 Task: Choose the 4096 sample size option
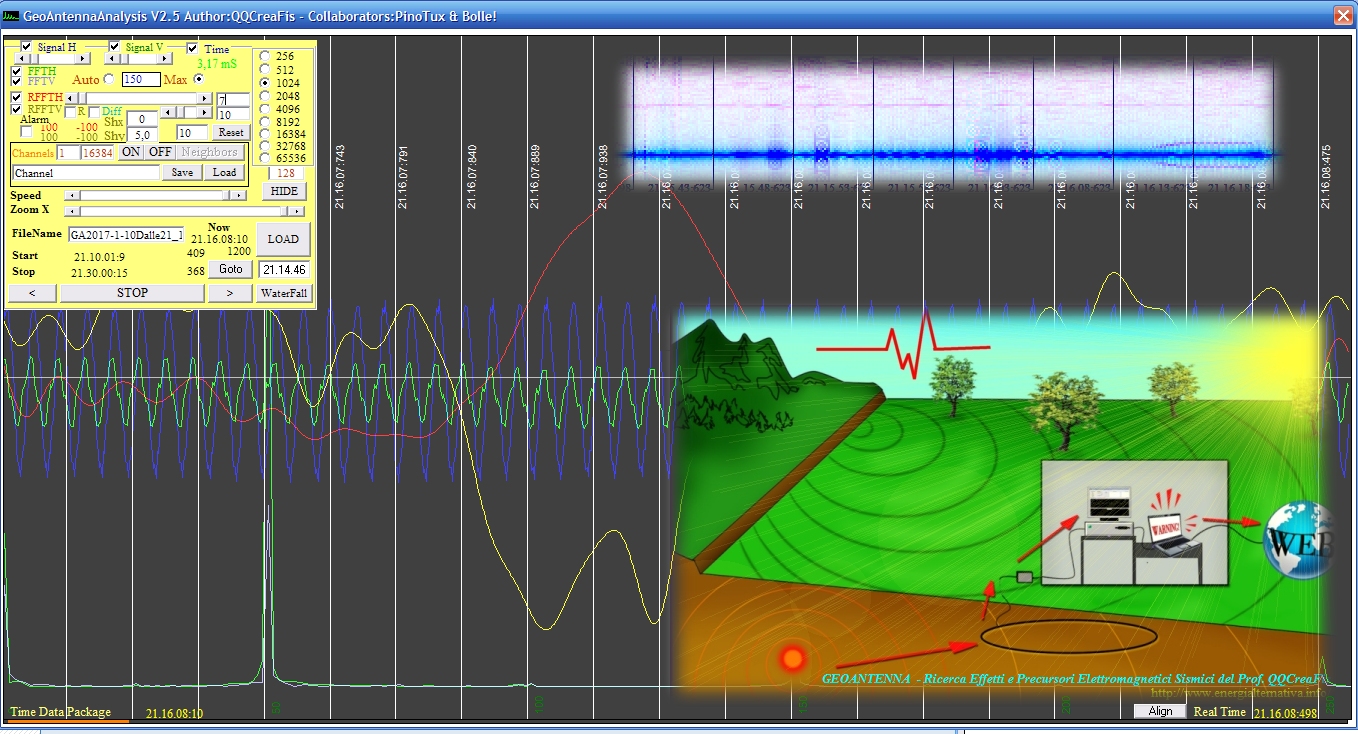pos(265,109)
